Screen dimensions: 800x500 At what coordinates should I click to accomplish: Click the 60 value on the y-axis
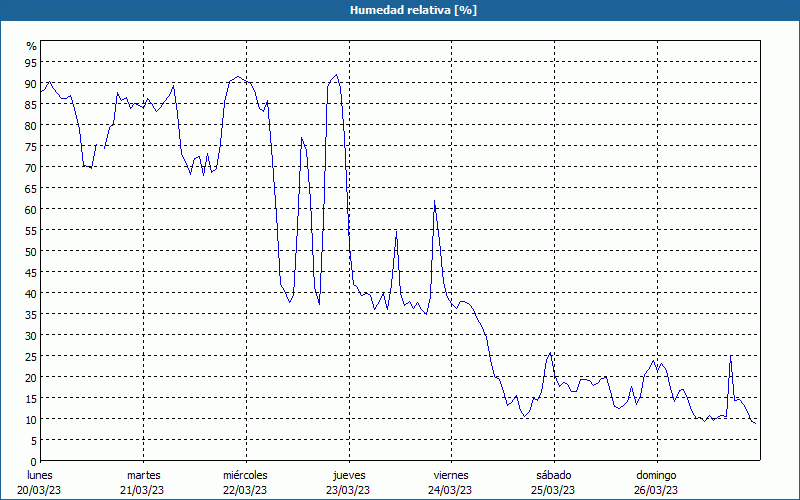pyautogui.click(x=31, y=209)
